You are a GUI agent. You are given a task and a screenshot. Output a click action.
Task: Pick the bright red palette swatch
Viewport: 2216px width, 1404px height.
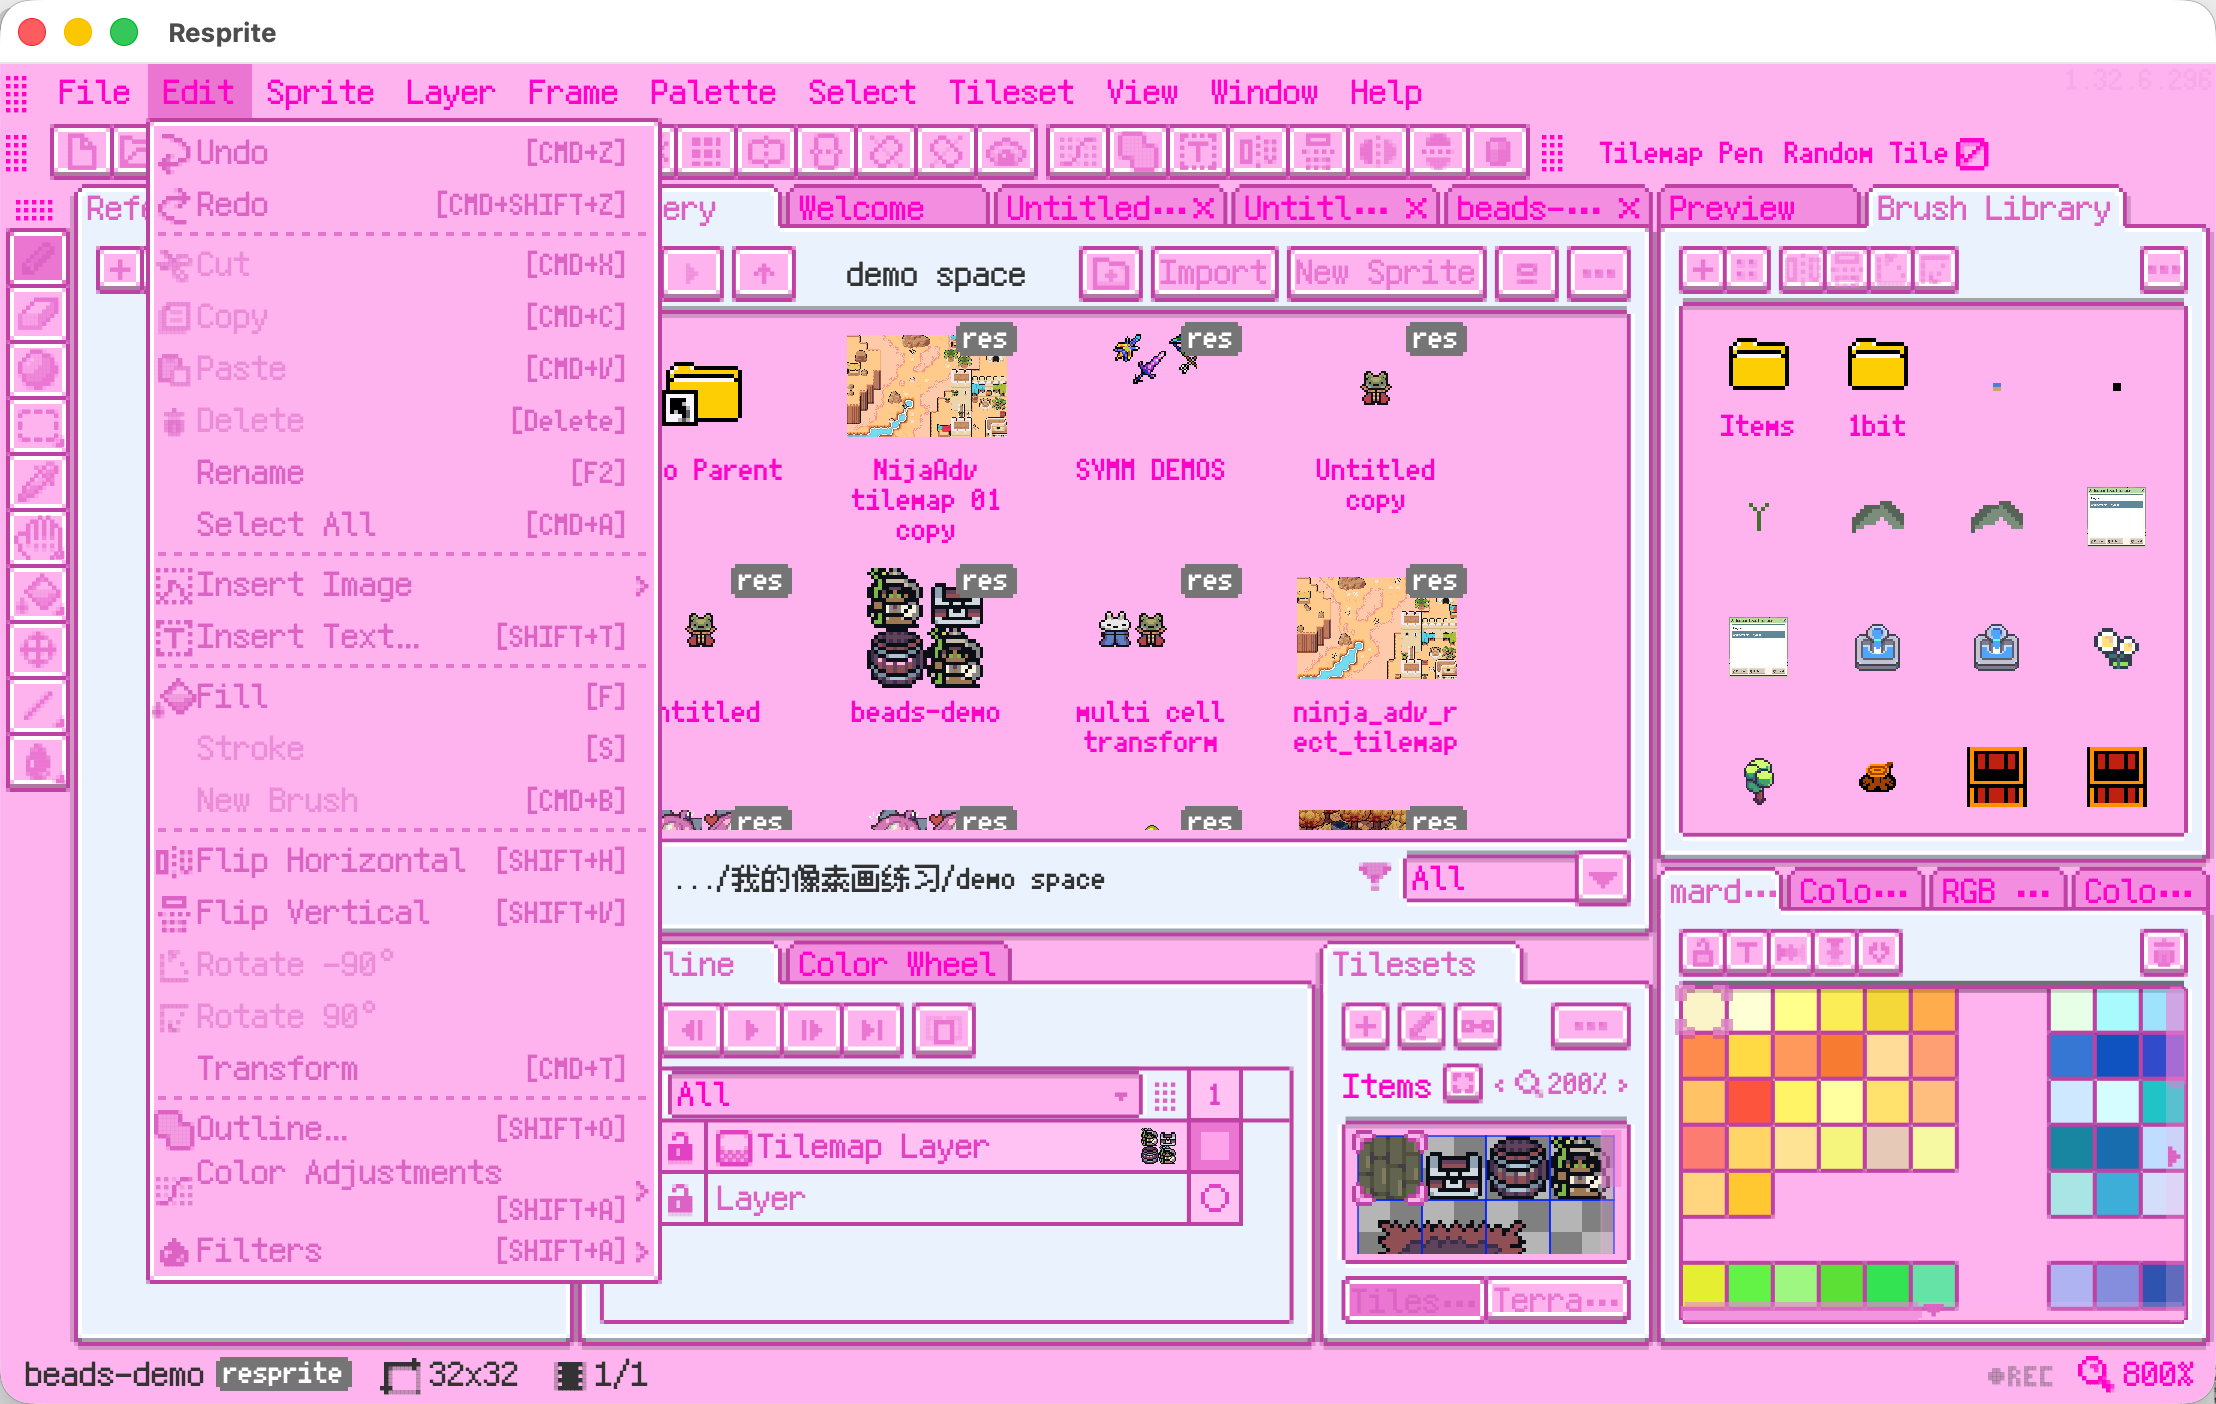pos(1749,1102)
